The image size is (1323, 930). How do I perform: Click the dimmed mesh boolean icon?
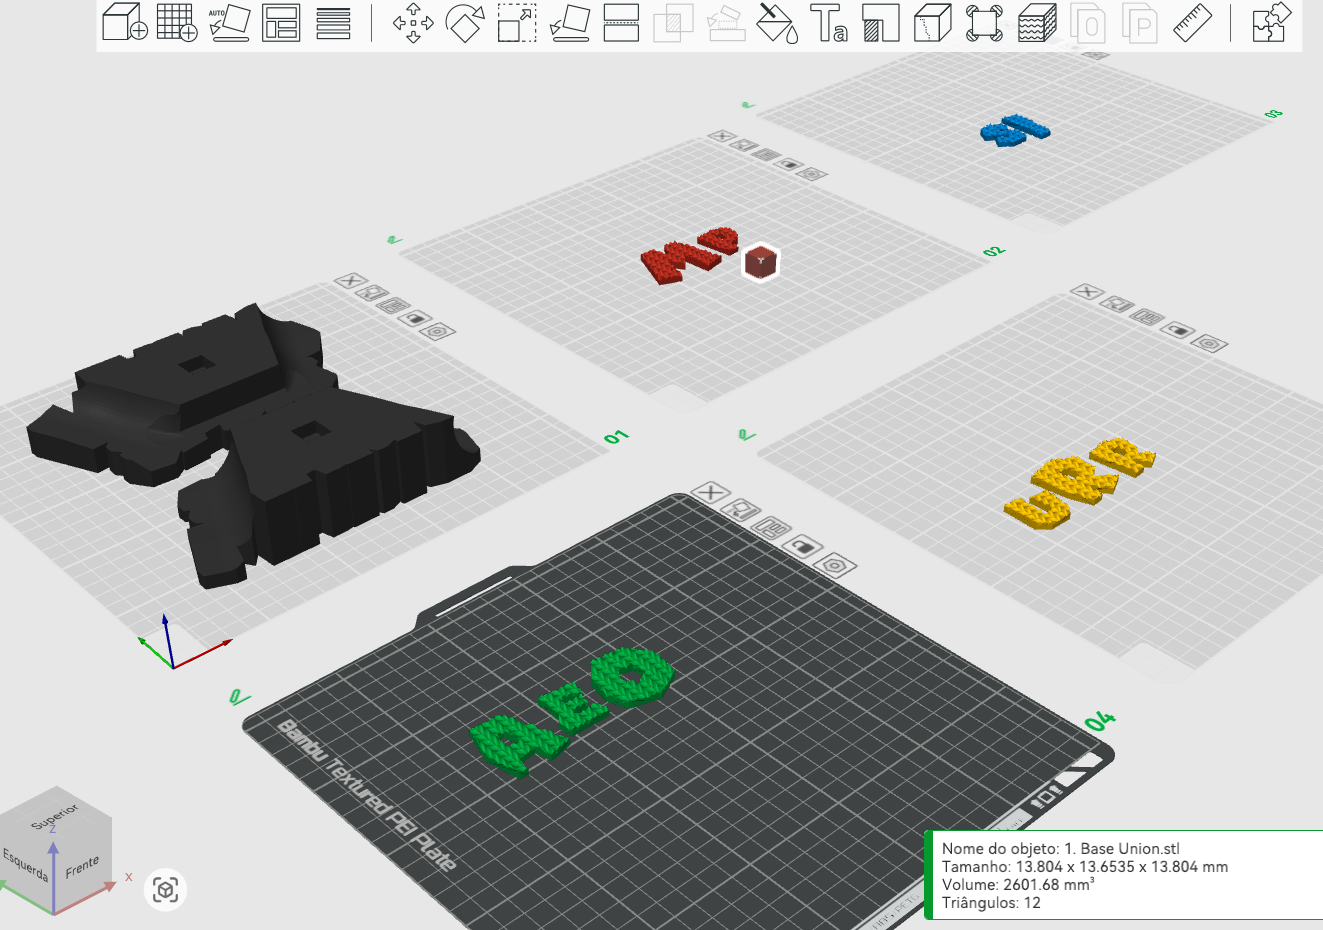pos(673,22)
